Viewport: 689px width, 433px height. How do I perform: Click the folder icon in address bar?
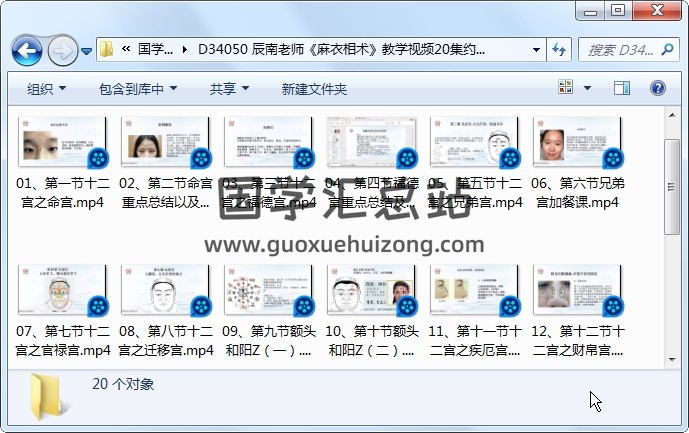click(107, 49)
